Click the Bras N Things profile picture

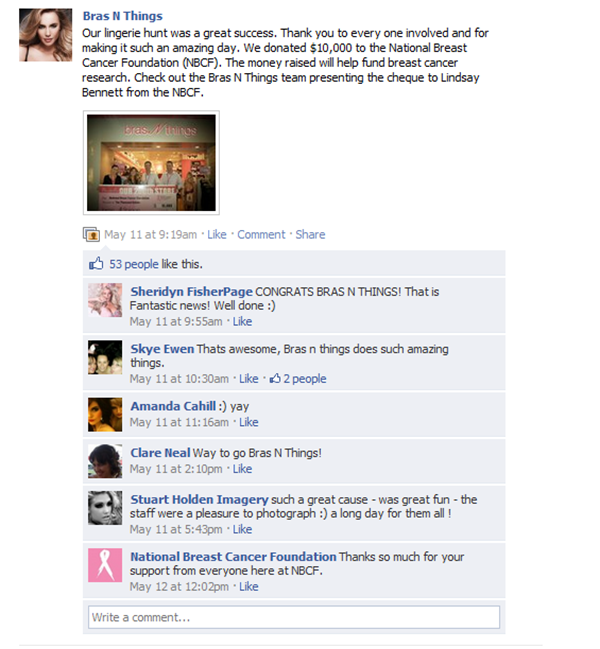coord(46,35)
